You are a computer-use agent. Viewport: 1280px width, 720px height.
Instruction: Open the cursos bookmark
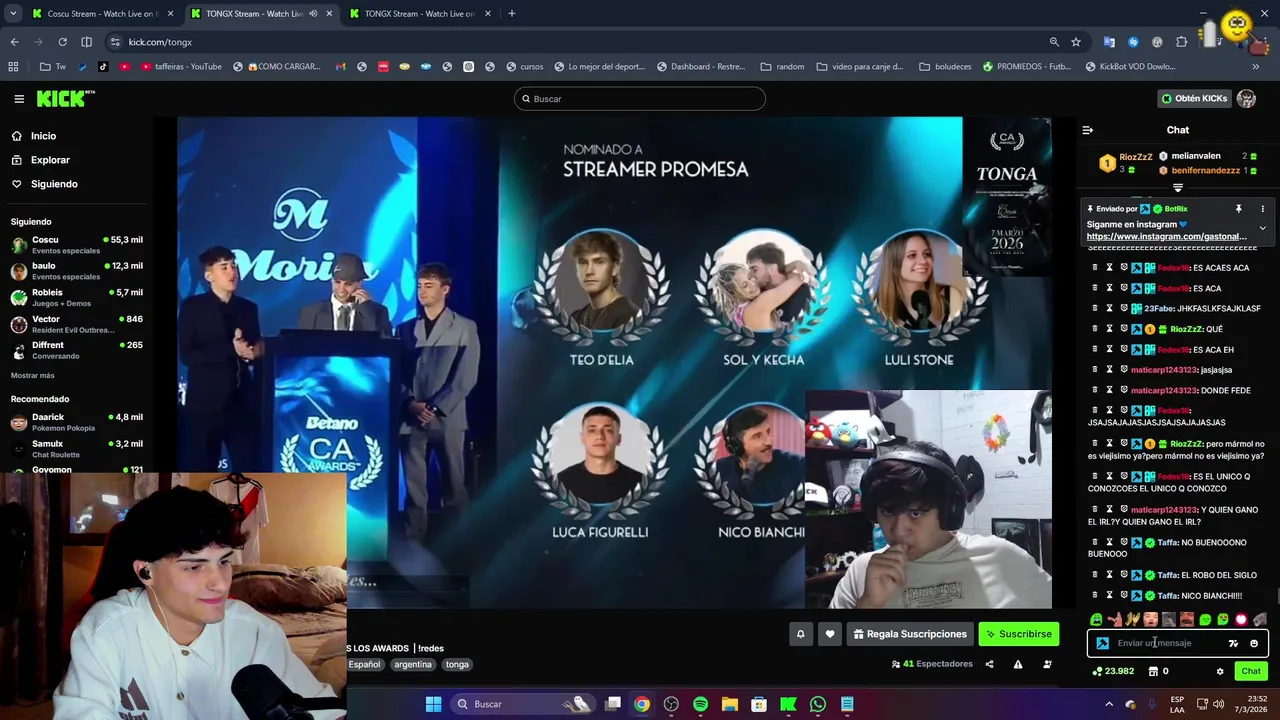point(525,67)
